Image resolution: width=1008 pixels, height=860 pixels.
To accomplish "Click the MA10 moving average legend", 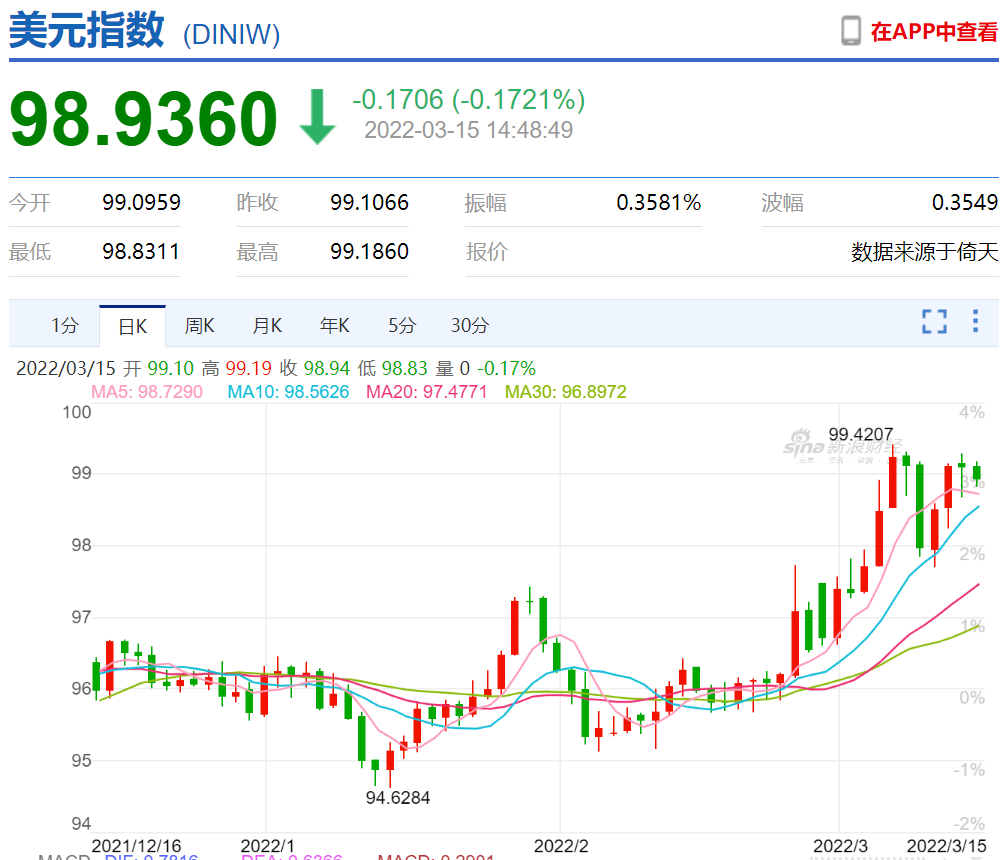I will 288,391.
